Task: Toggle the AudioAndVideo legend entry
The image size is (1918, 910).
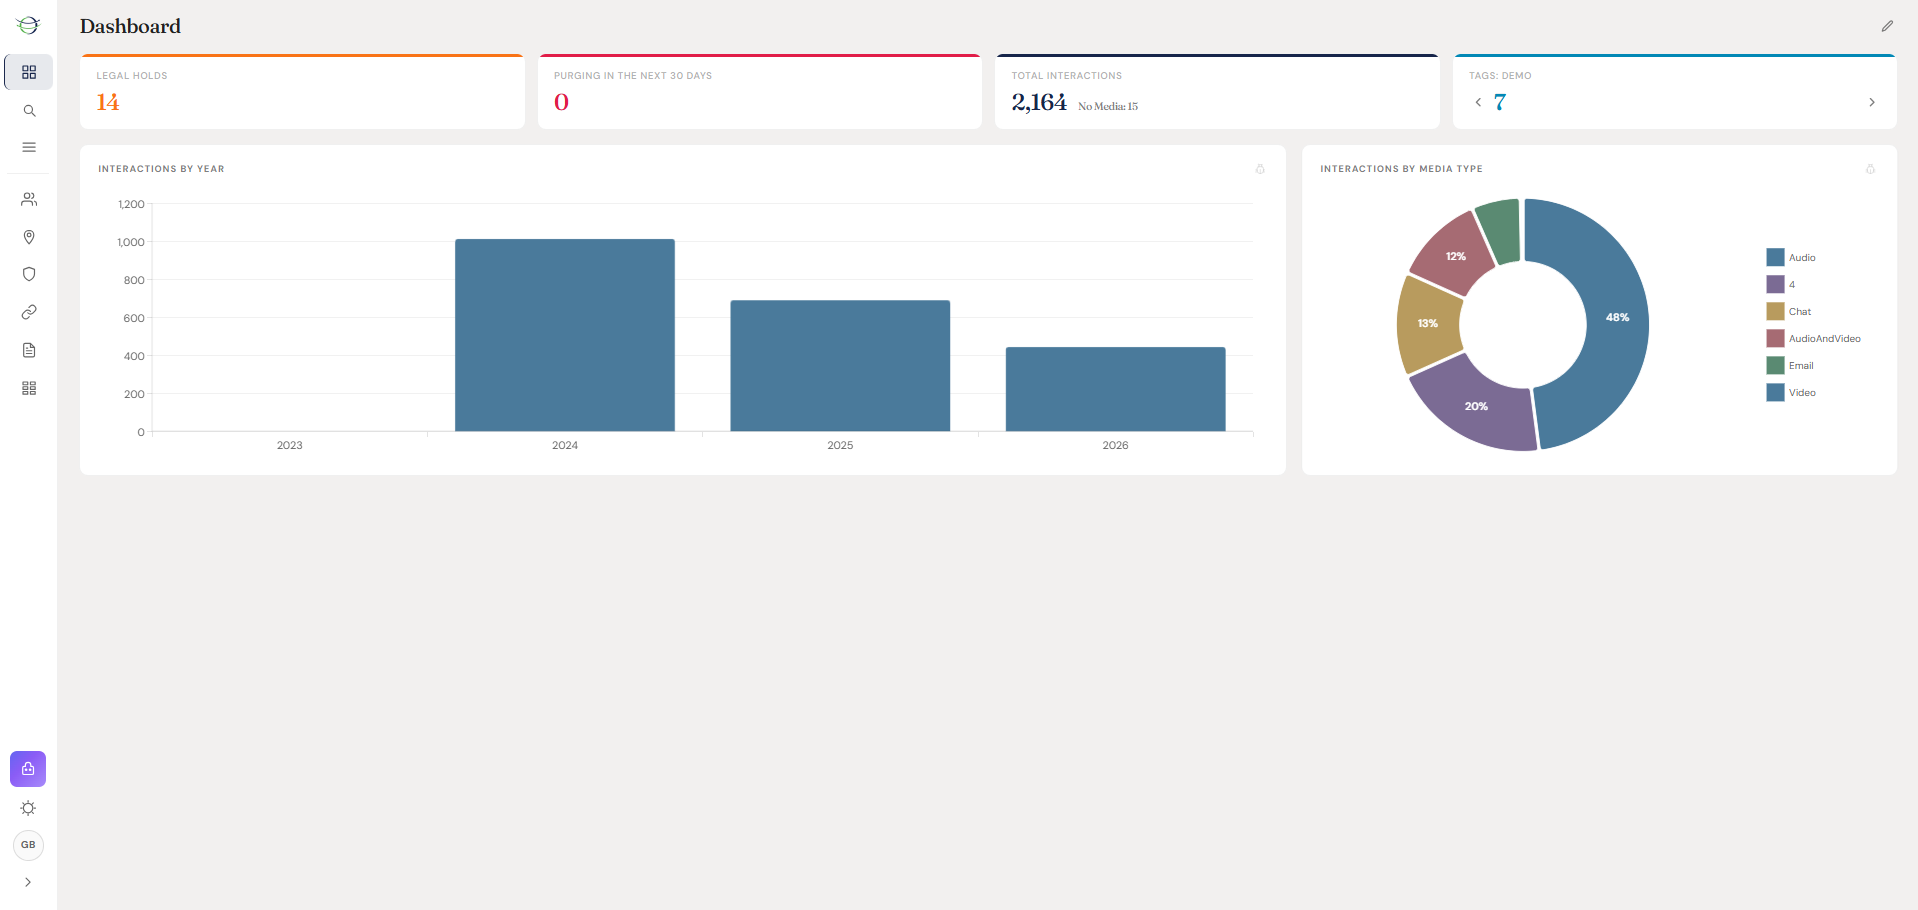Action: (x=1813, y=338)
